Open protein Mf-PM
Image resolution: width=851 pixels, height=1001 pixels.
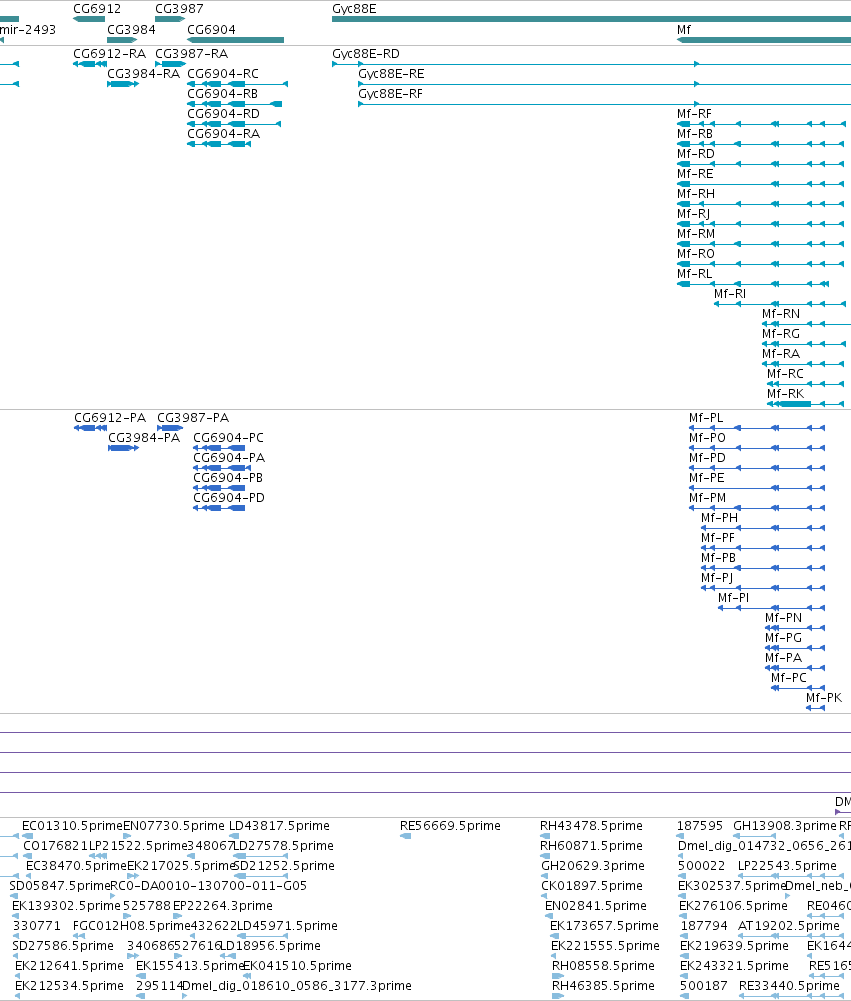[707, 498]
